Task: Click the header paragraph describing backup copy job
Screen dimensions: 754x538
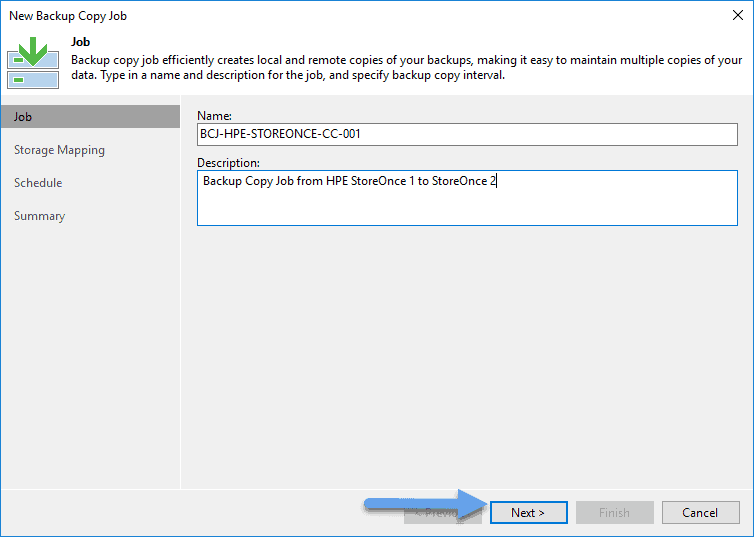Action: click(406, 67)
